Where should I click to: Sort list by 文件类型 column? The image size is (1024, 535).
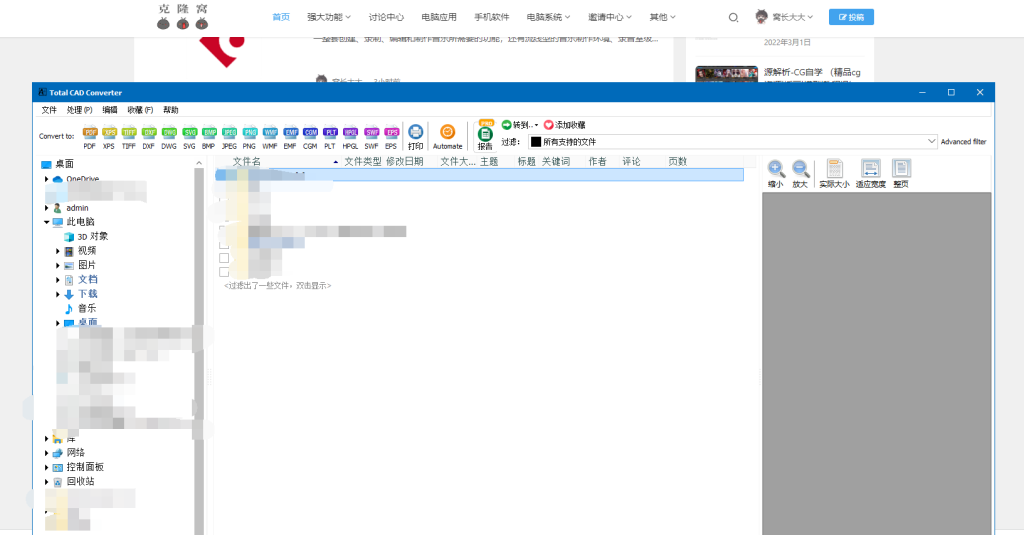[362, 161]
